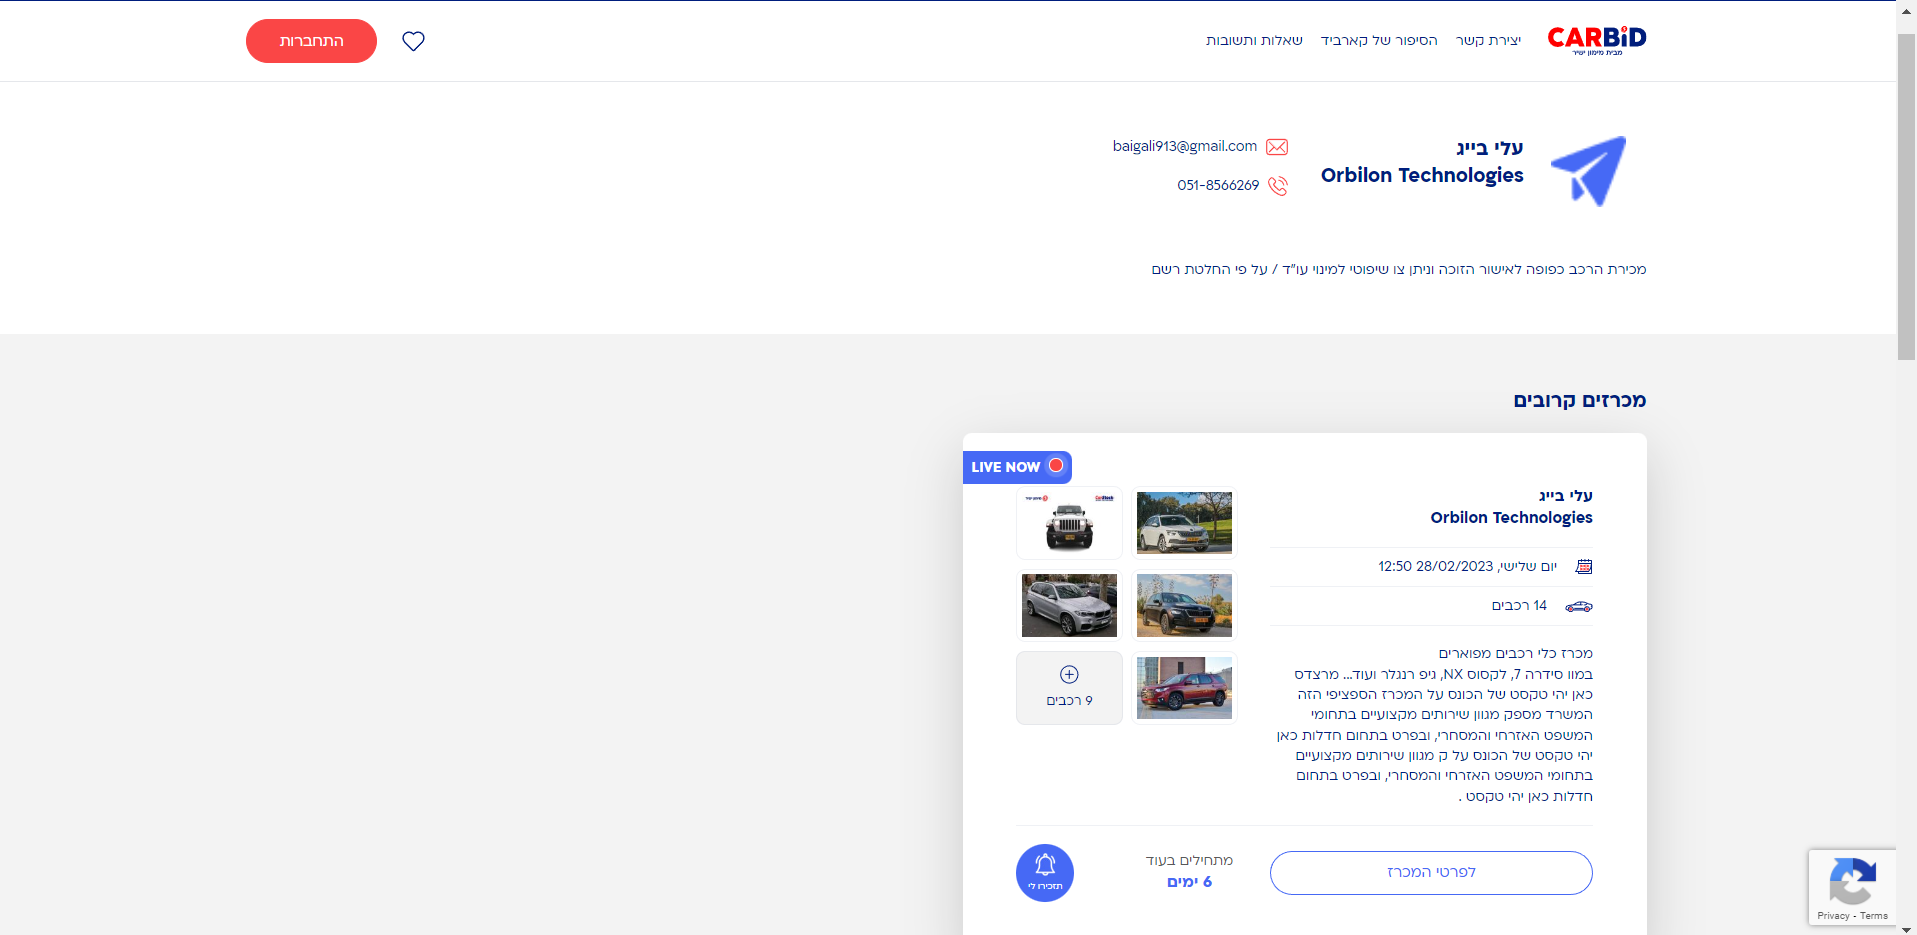Click the red התחברות login button
The width and height of the screenshot is (1917, 935).
tap(311, 41)
